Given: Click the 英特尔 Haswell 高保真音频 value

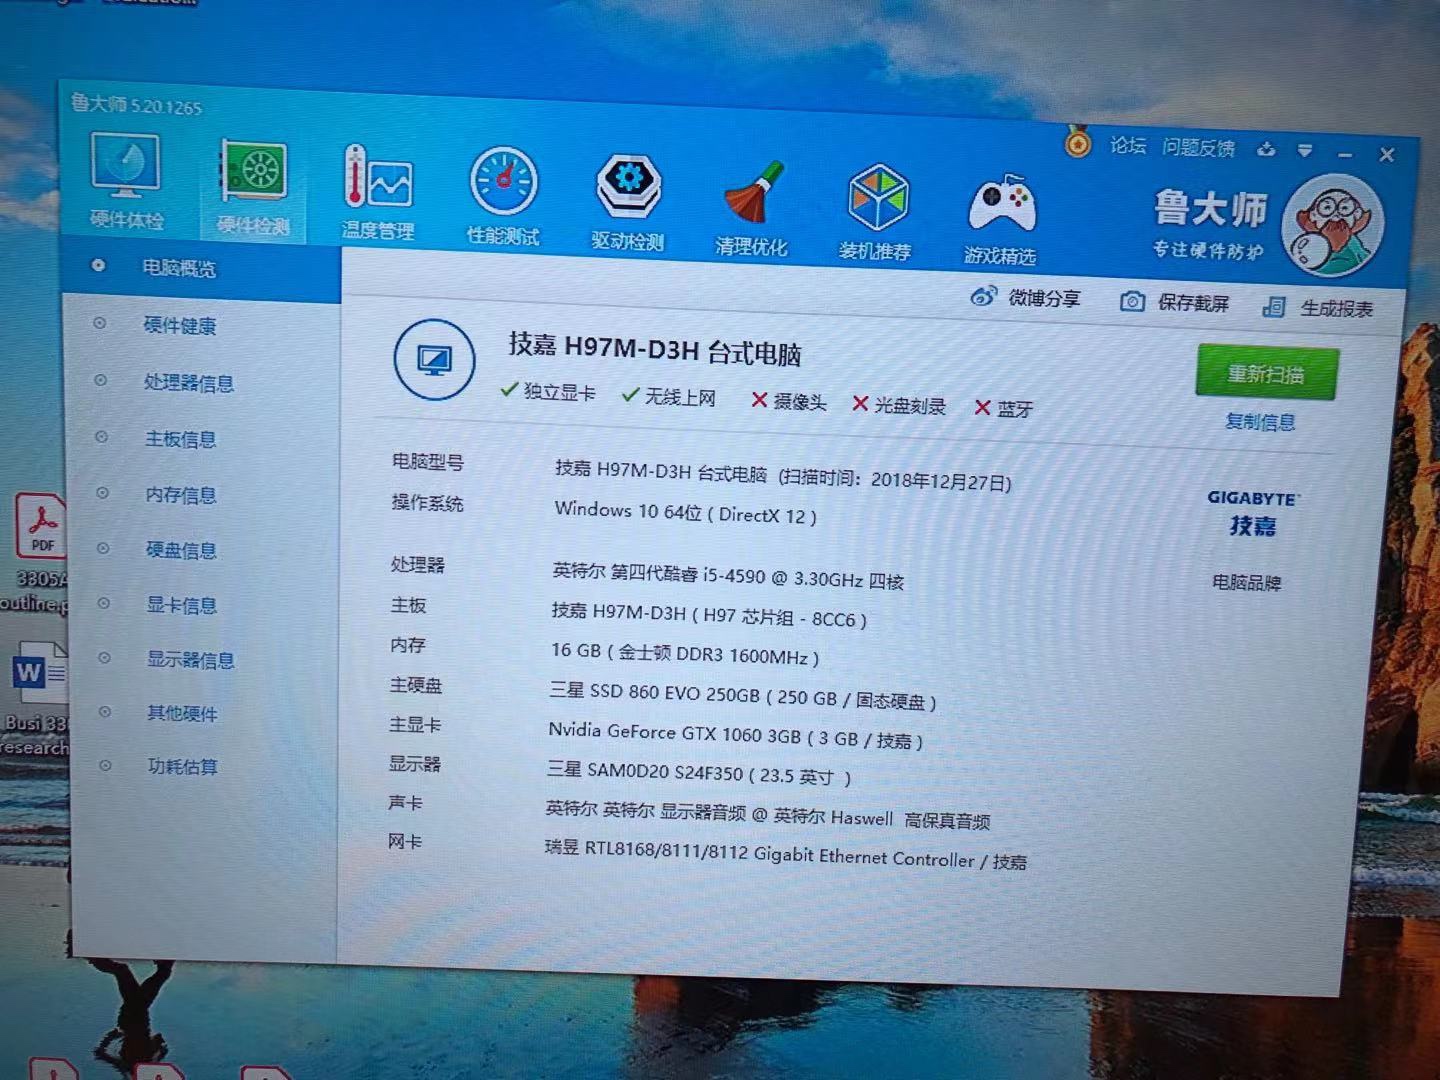Looking at the screenshot, I should [x=768, y=815].
